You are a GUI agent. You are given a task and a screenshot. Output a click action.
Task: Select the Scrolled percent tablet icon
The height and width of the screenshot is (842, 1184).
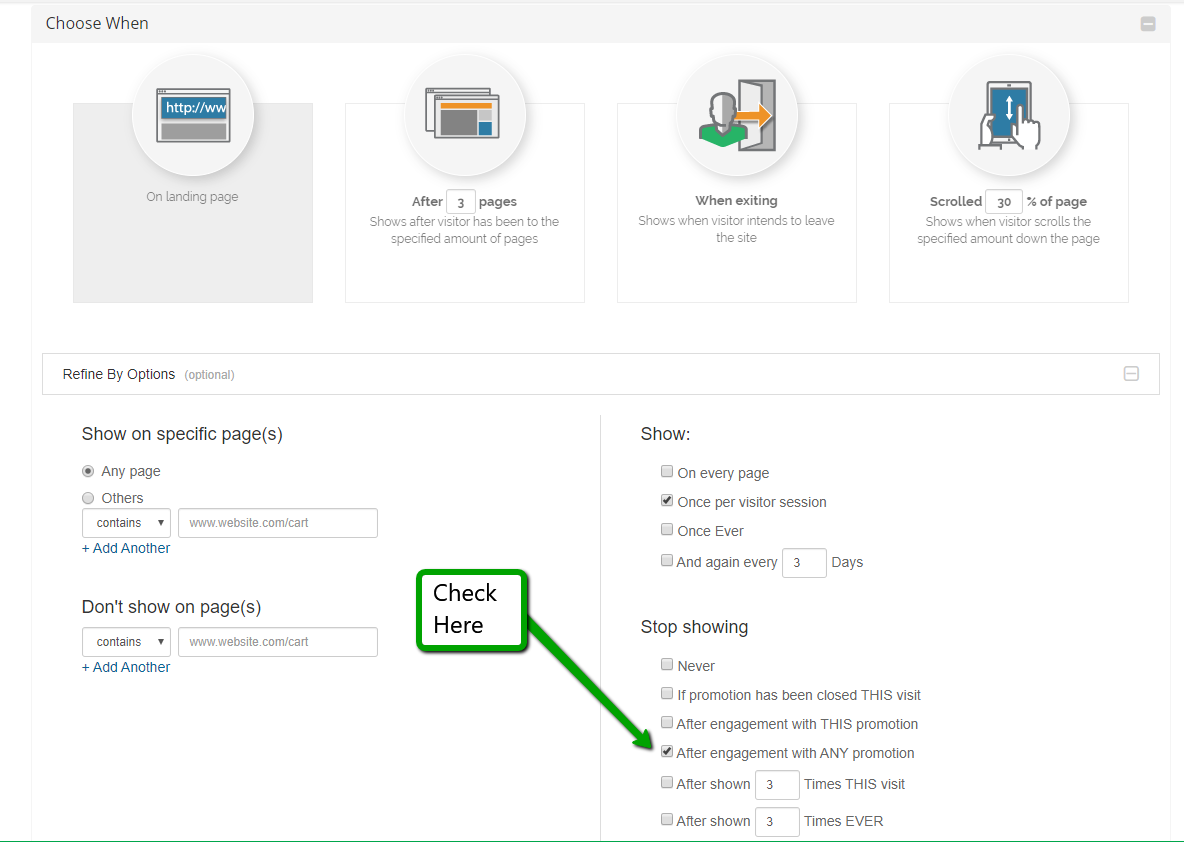pyautogui.click(x=1009, y=115)
